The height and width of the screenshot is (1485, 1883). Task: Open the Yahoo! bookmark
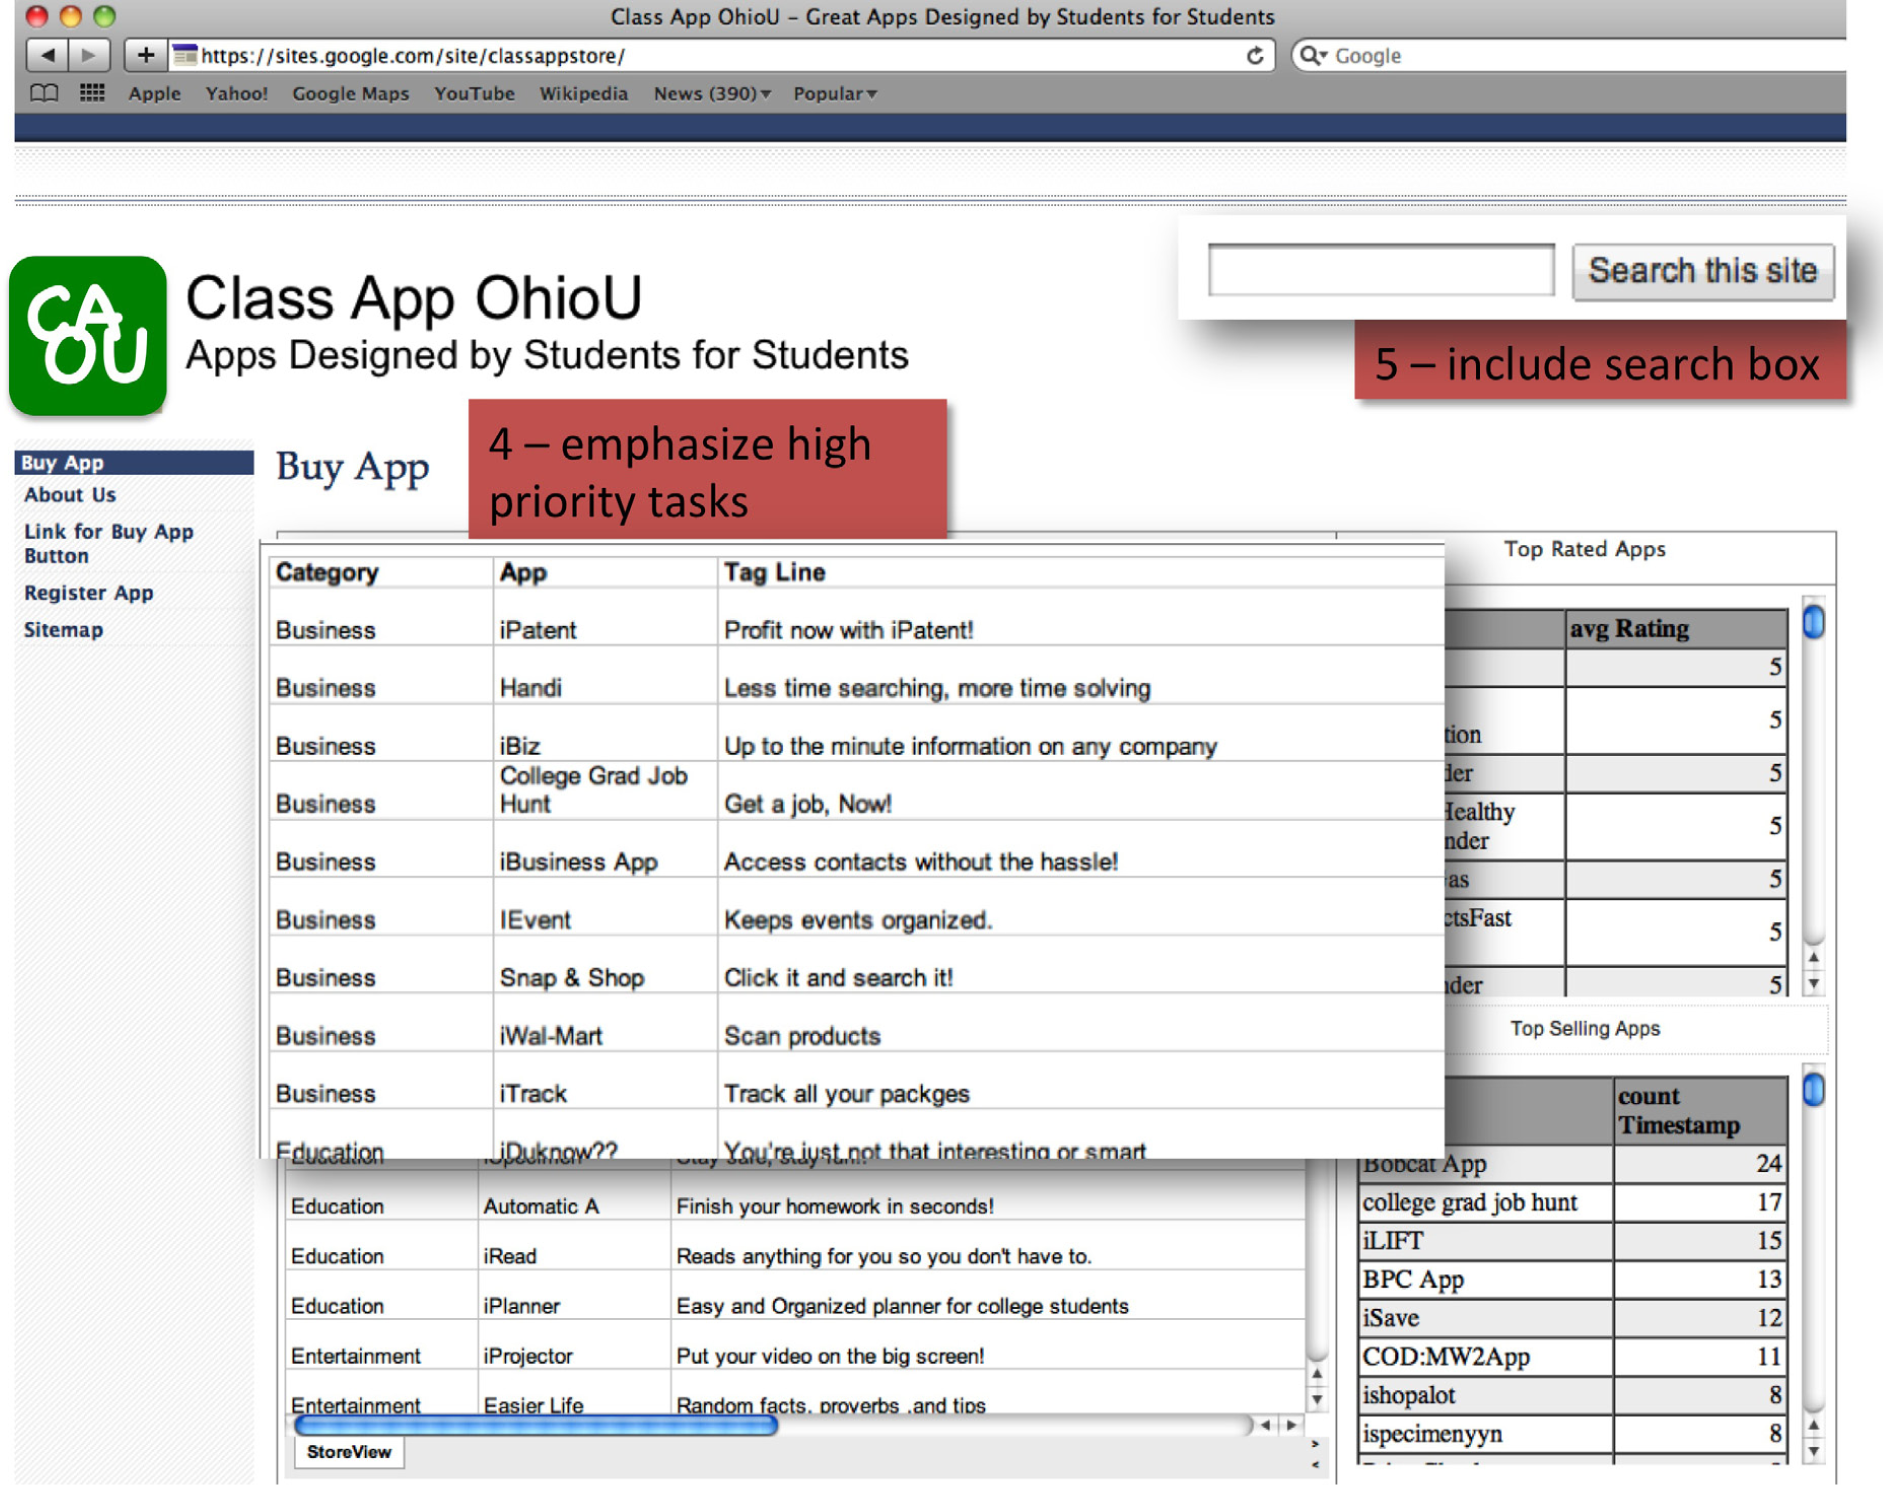[x=237, y=93]
